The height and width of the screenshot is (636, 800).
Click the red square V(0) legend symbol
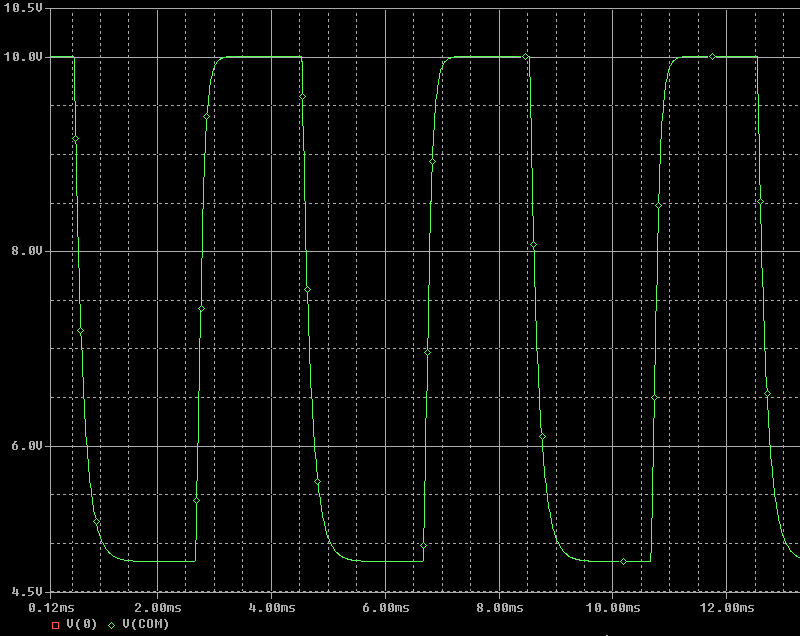[x=55, y=625]
